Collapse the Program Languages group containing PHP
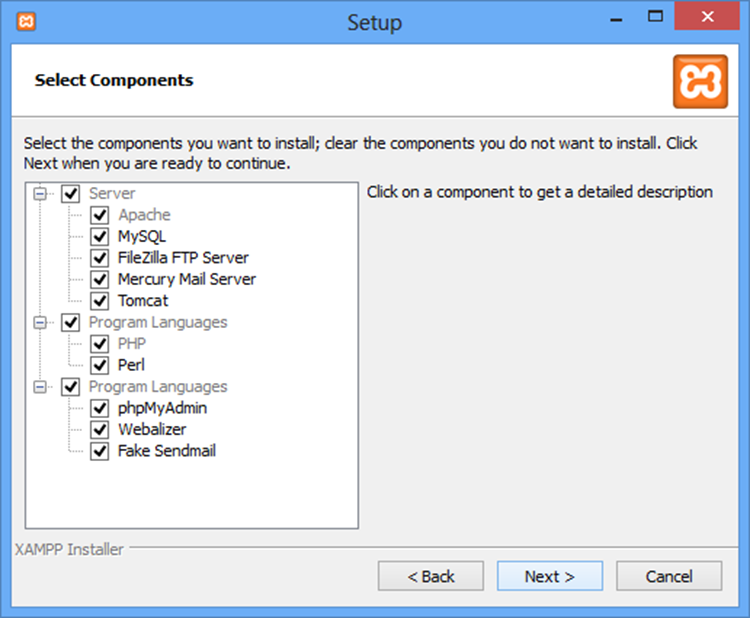 click(41, 322)
